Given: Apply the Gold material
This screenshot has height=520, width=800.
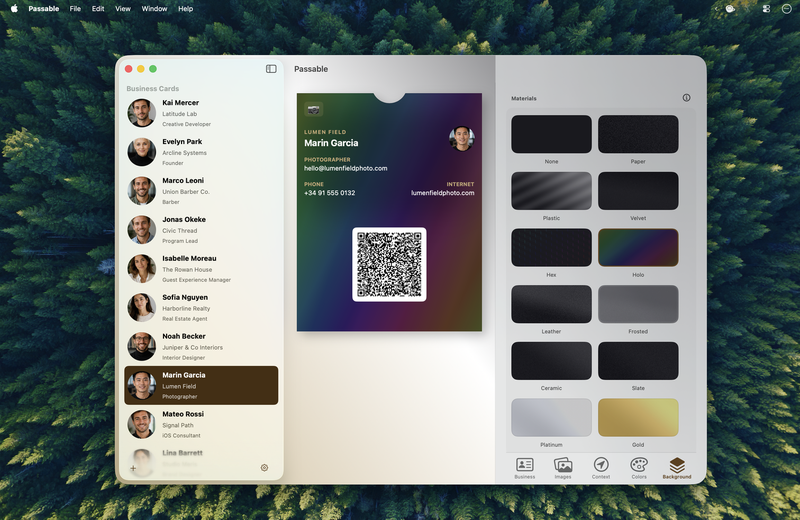Looking at the screenshot, I should [638, 417].
